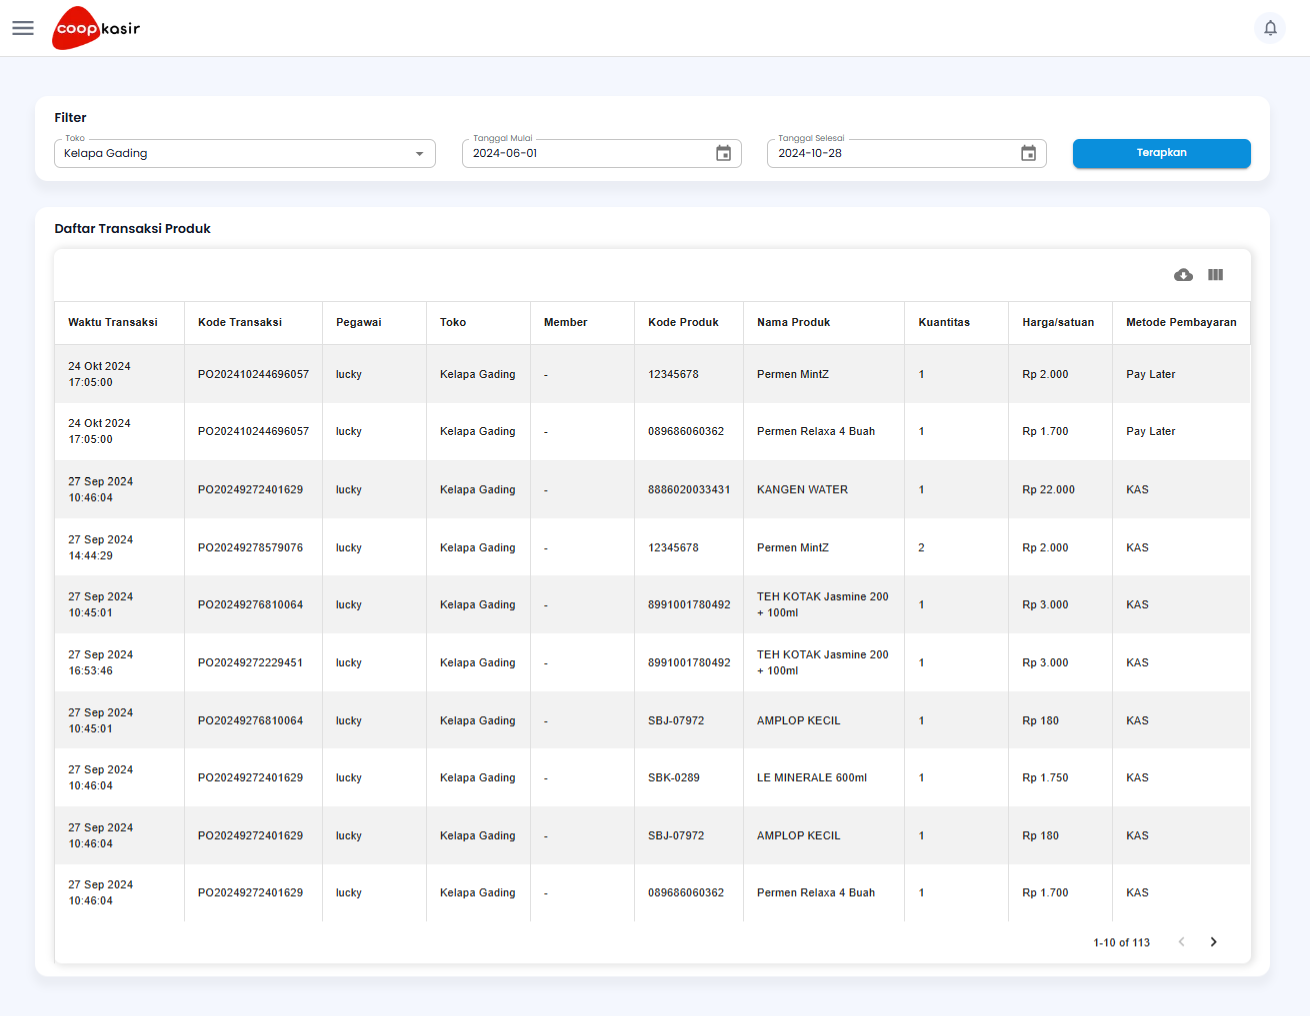Open the hamburger navigation menu

pyautogui.click(x=23, y=28)
